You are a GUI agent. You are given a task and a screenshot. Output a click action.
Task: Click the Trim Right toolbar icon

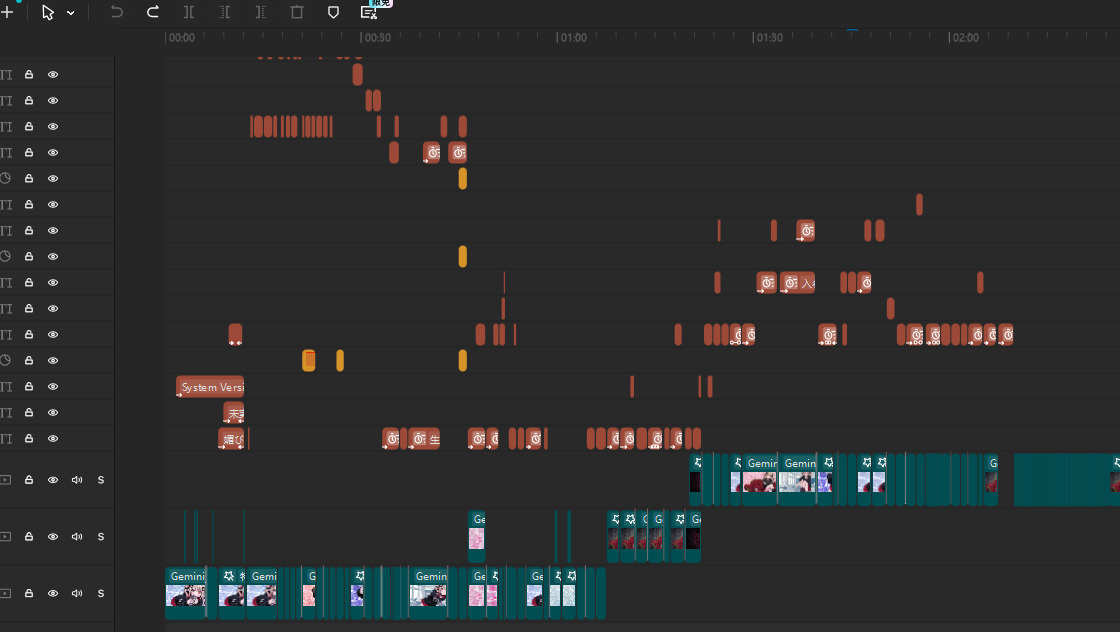click(261, 12)
